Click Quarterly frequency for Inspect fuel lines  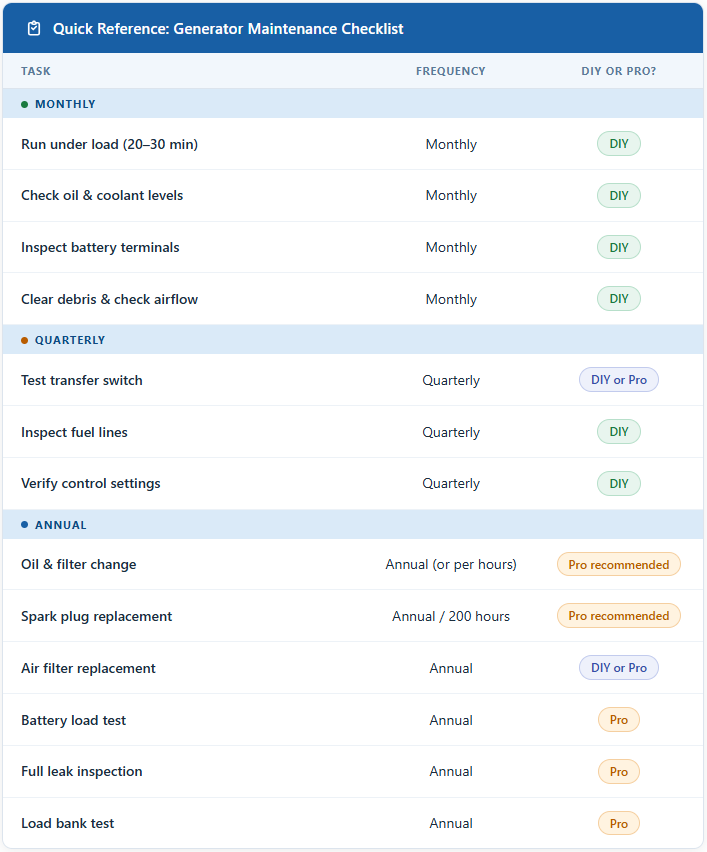(451, 433)
